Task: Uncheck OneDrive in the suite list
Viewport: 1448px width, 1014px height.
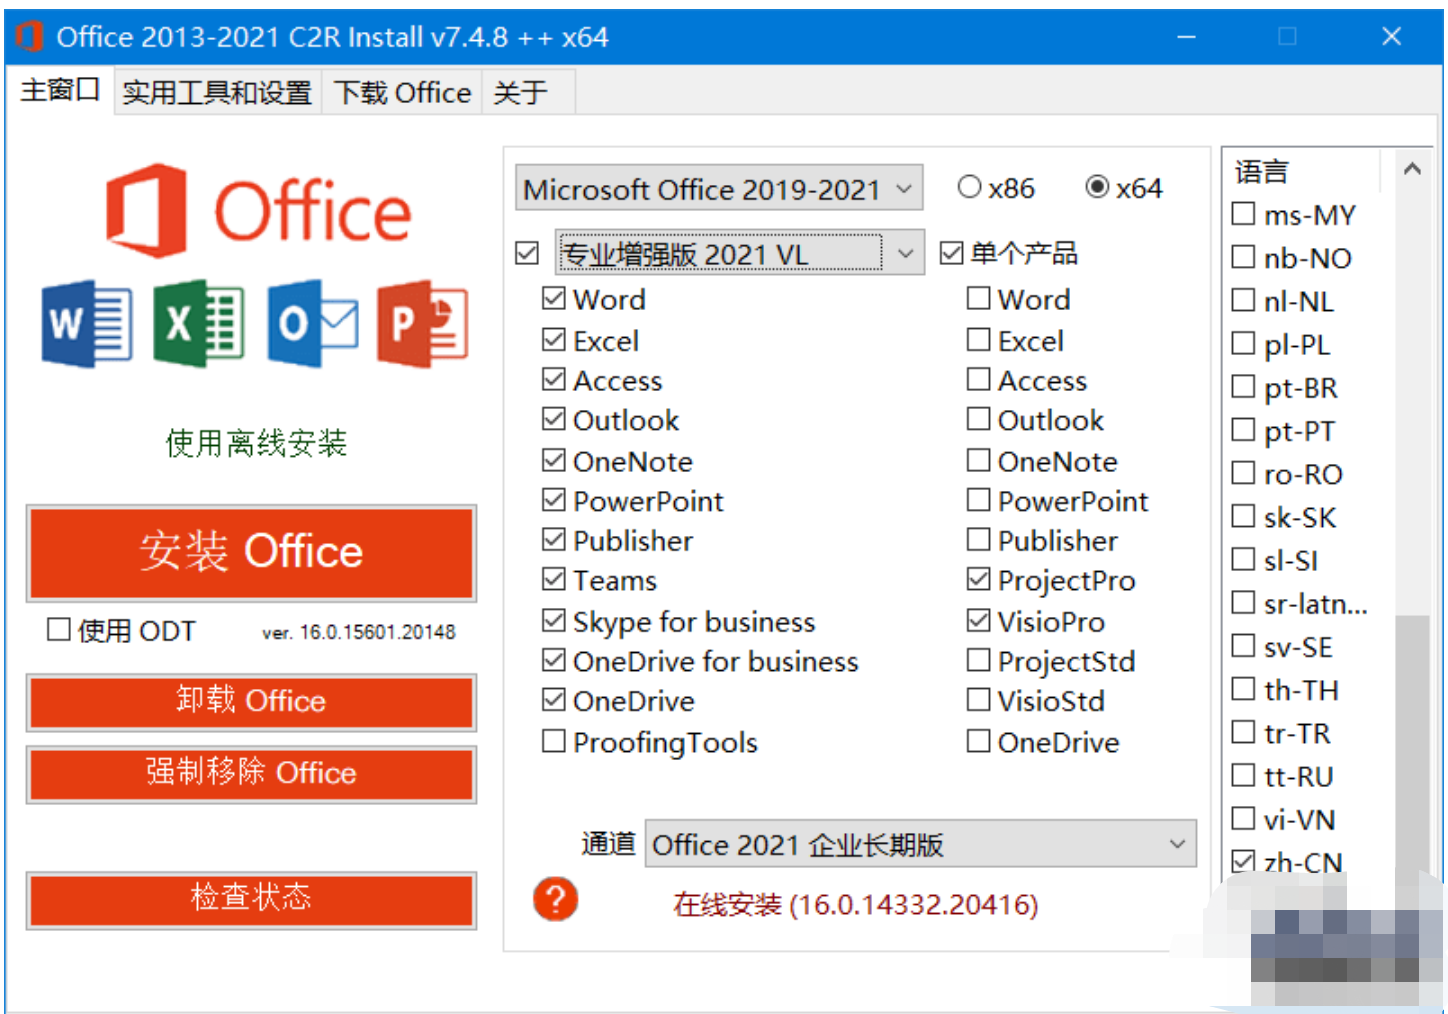Action: 553,700
